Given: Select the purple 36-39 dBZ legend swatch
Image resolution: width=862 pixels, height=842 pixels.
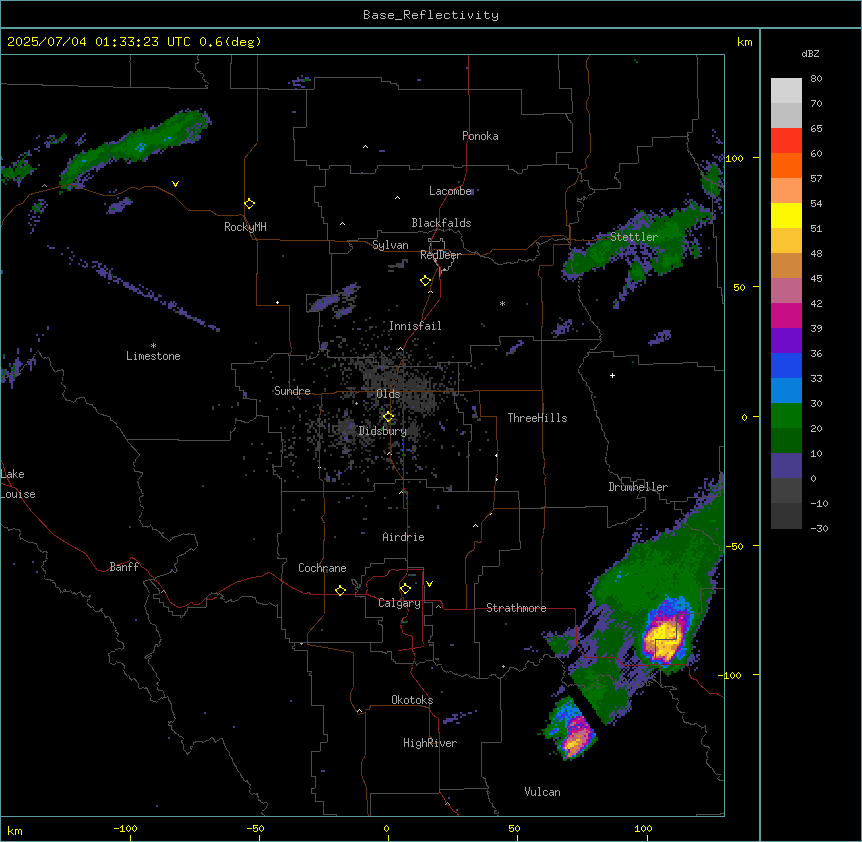Looking at the screenshot, I should coord(786,341).
